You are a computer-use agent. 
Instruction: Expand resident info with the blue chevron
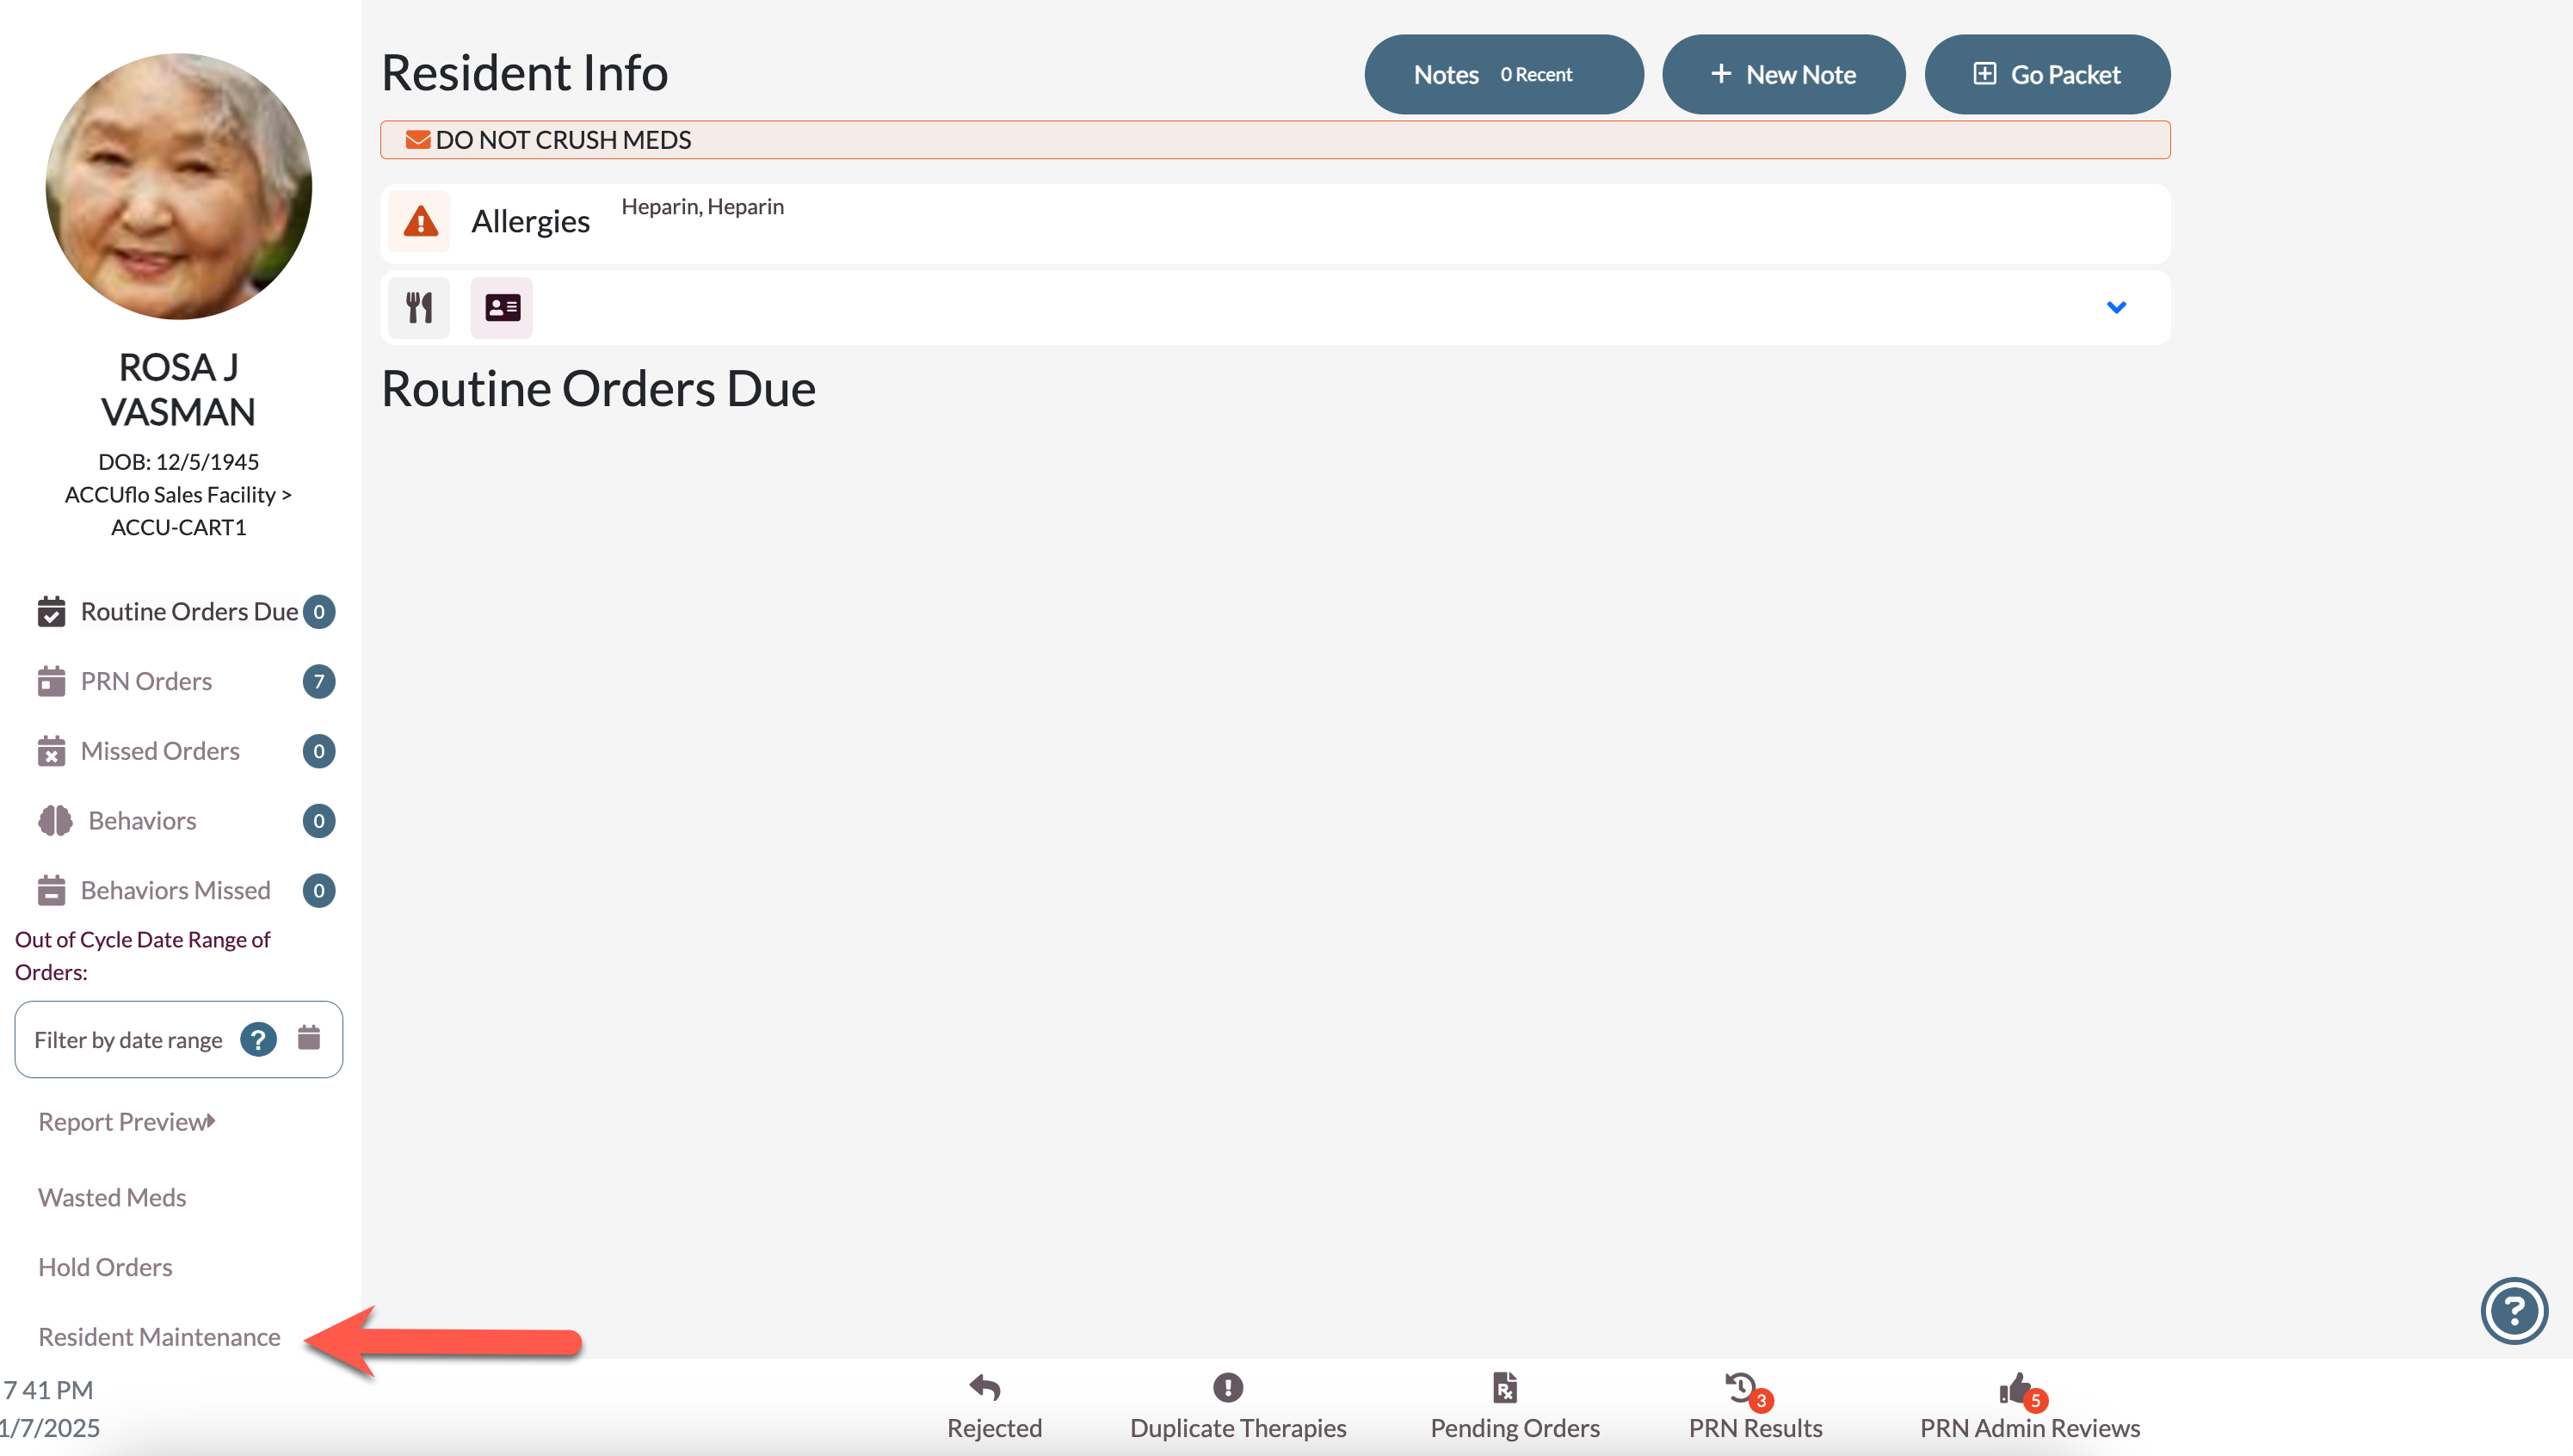[x=2116, y=307]
